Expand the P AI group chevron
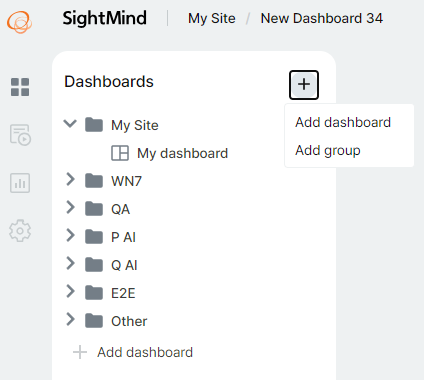The height and width of the screenshot is (380, 424). [70, 235]
